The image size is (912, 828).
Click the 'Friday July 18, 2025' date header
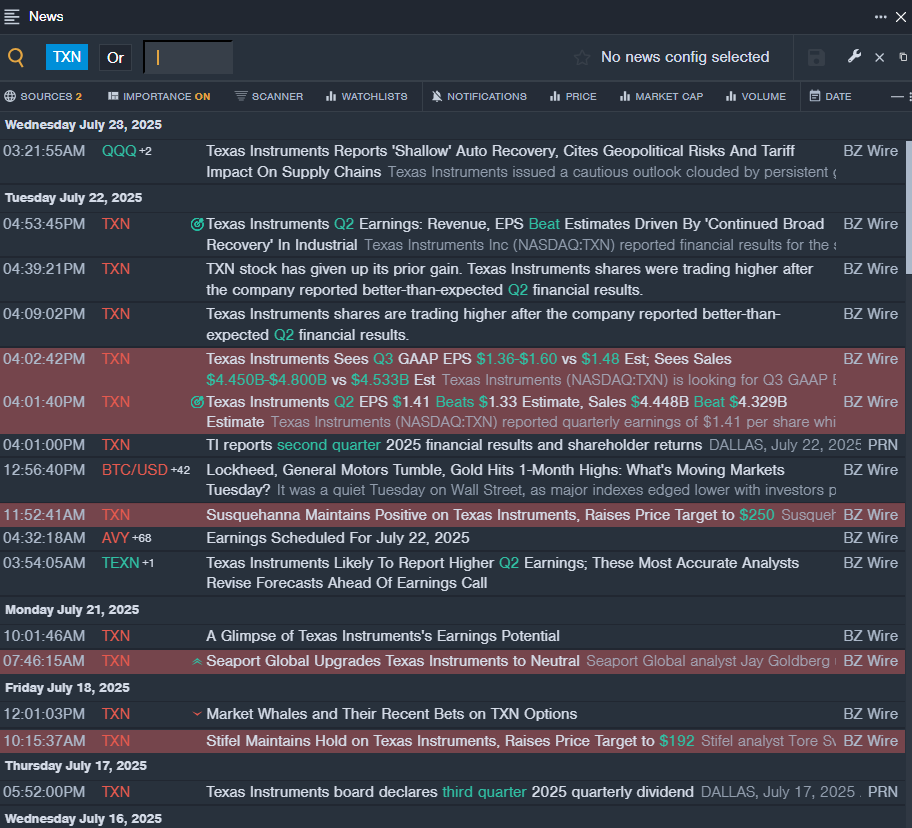click(x=67, y=688)
